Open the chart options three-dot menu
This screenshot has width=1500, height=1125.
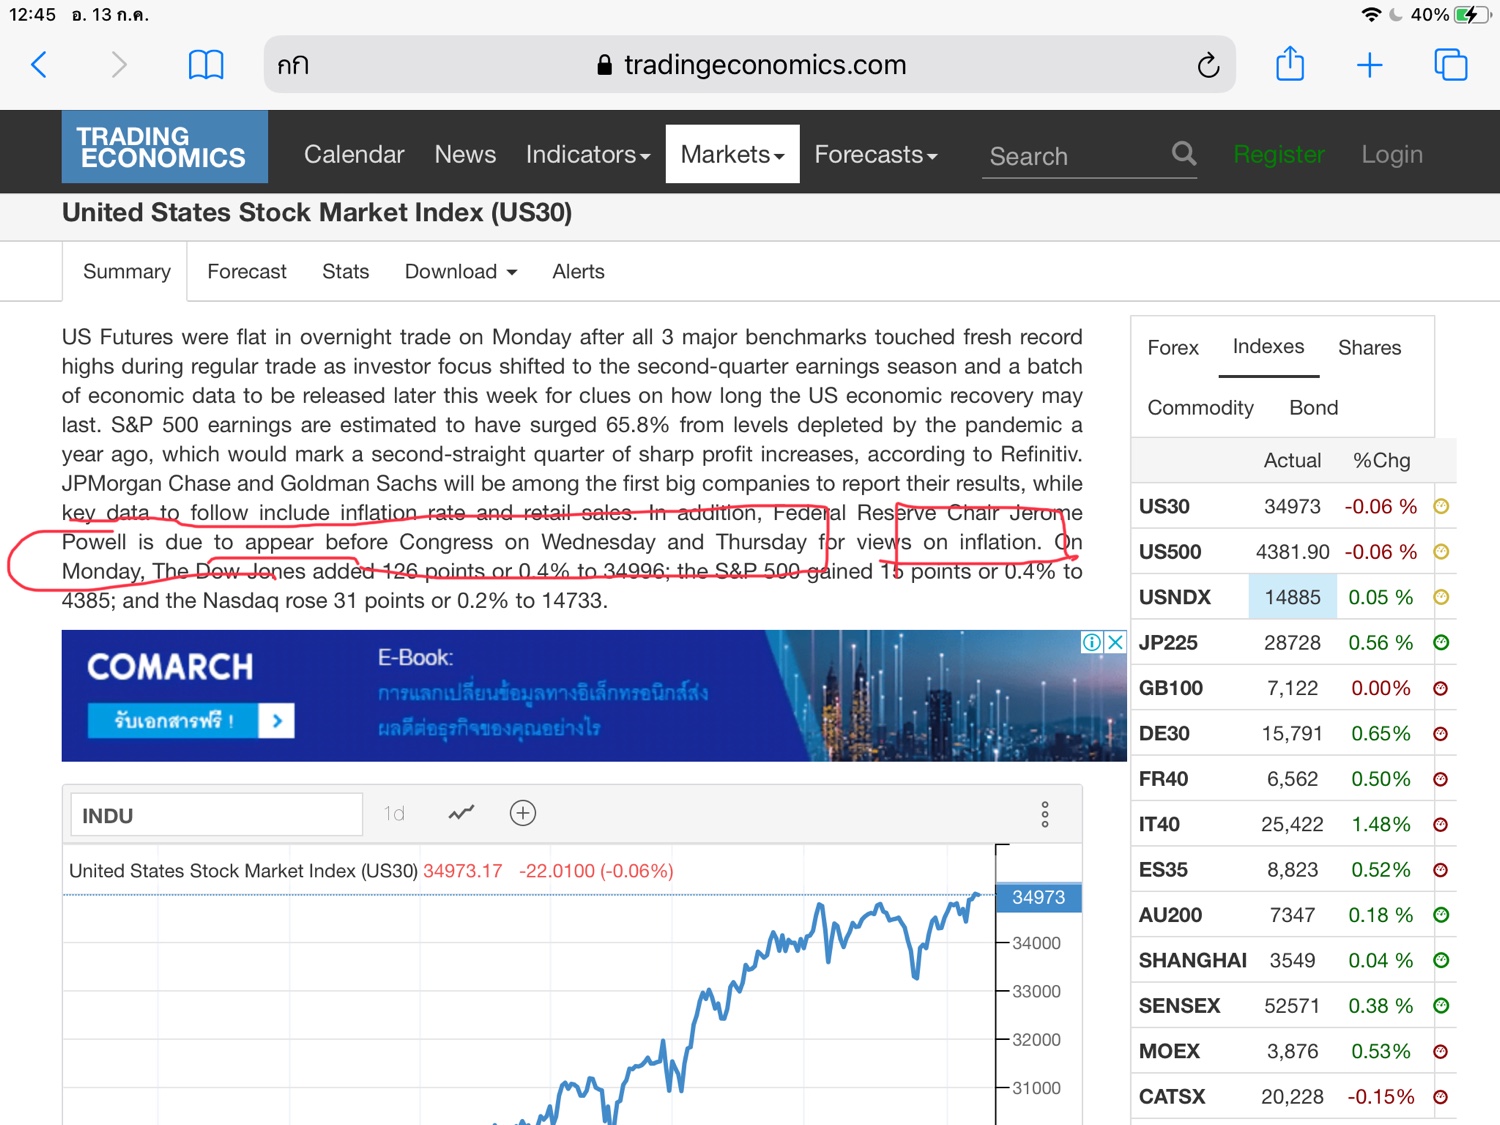pos(1045,814)
